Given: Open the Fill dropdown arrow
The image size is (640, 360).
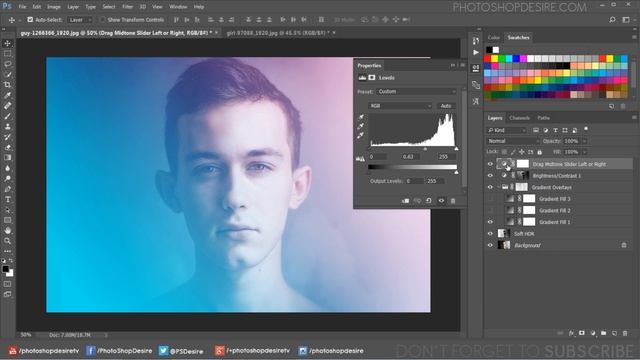Looking at the screenshot, I should coord(584,152).
